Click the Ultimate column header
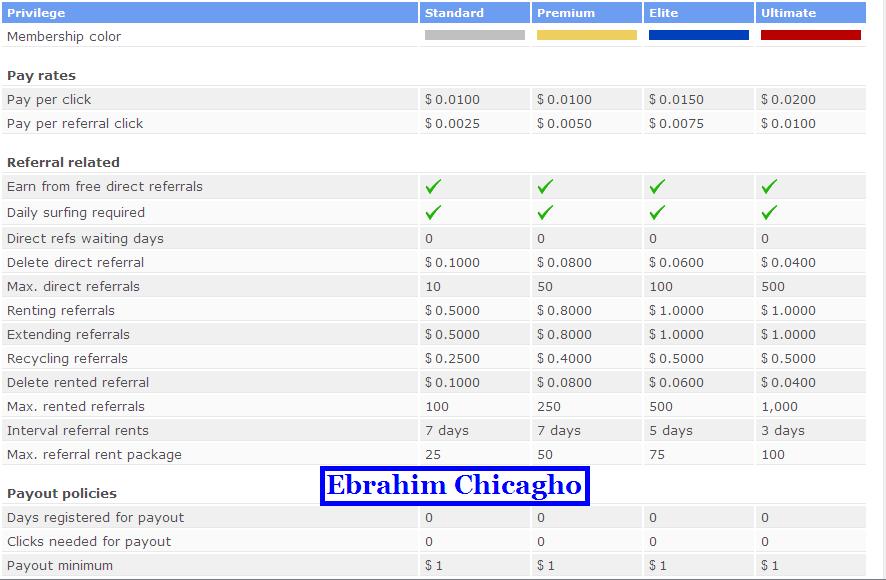This screenshot has height=580, width=886. point(810,12)
